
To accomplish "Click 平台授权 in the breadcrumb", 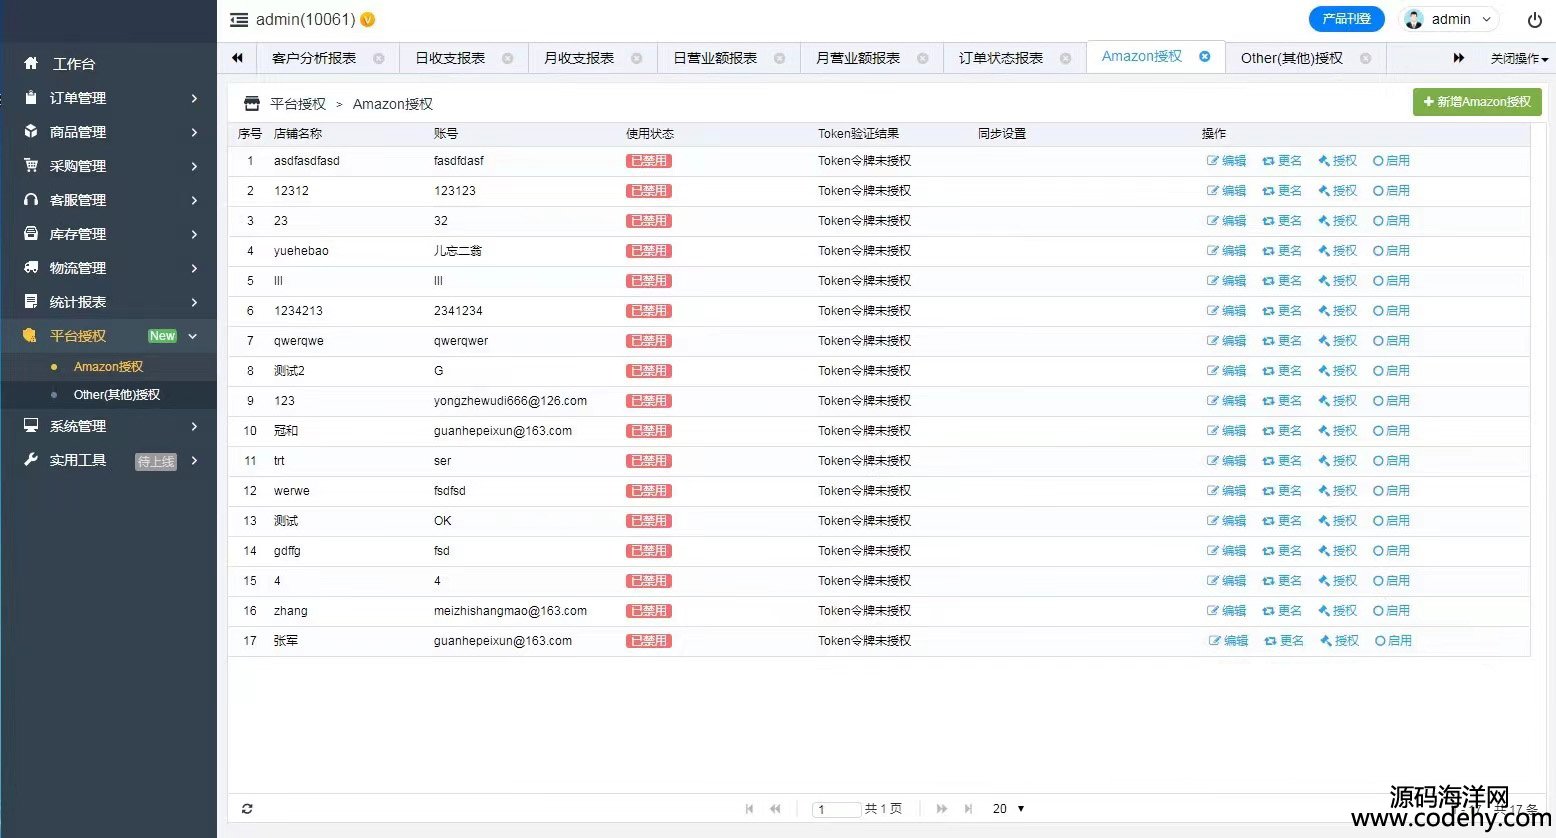I will coord(298,104).
